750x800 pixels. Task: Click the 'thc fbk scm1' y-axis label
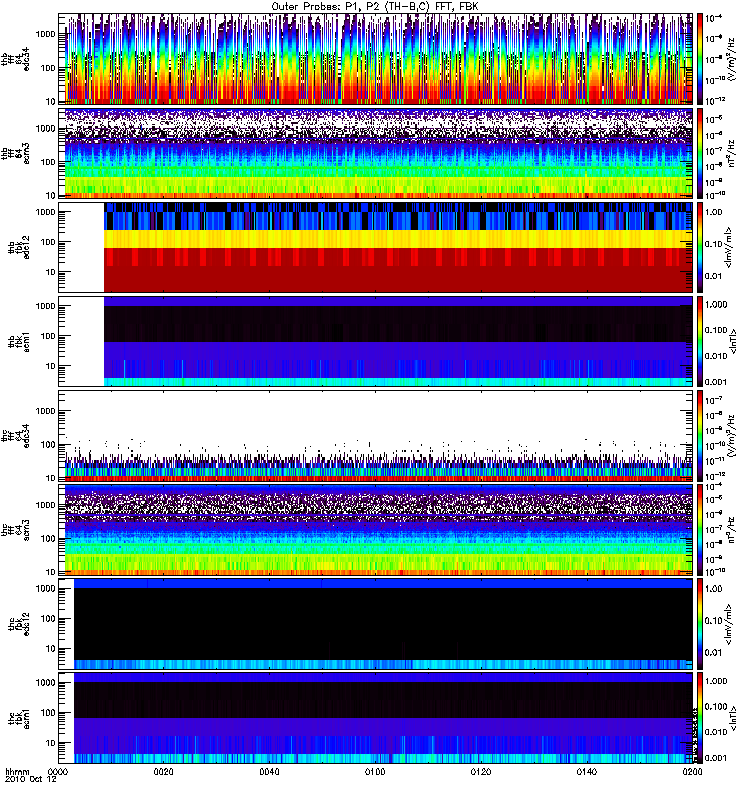[x=19, y=718]
